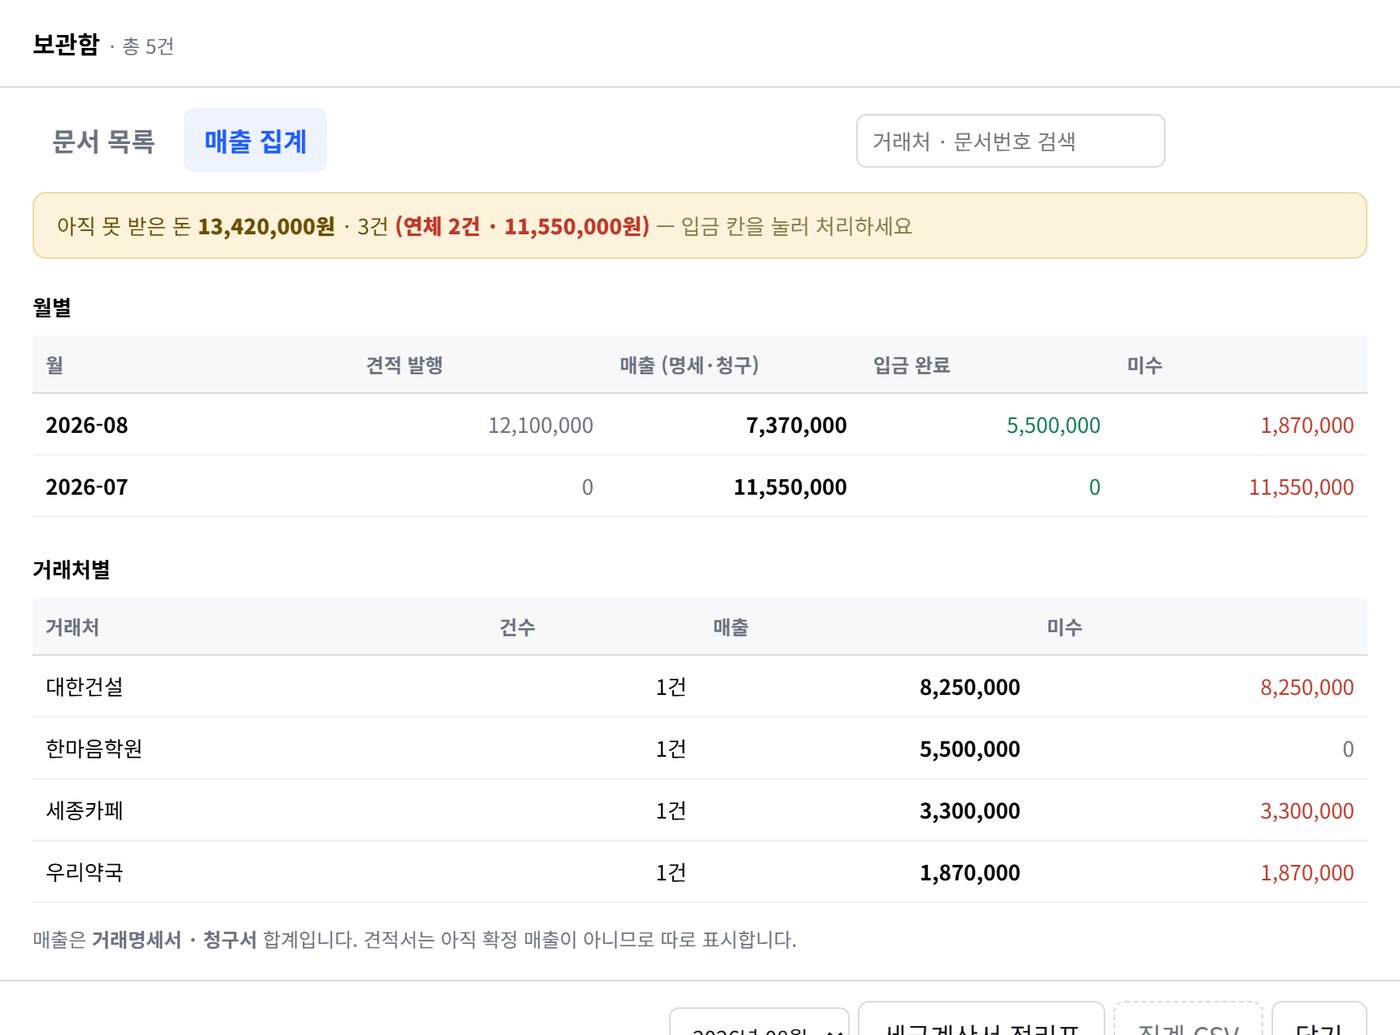Click the 월 column header
This screenshot has height=1035, width=1400.
(55, 365)
